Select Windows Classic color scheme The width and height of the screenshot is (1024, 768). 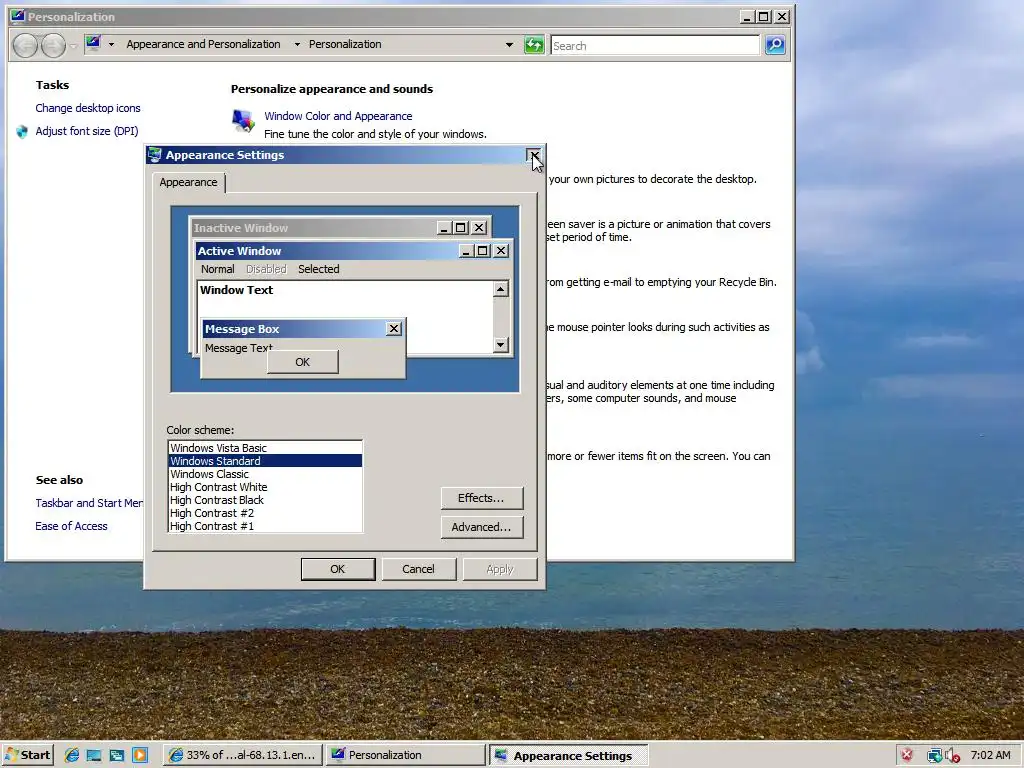pos(264,474)
